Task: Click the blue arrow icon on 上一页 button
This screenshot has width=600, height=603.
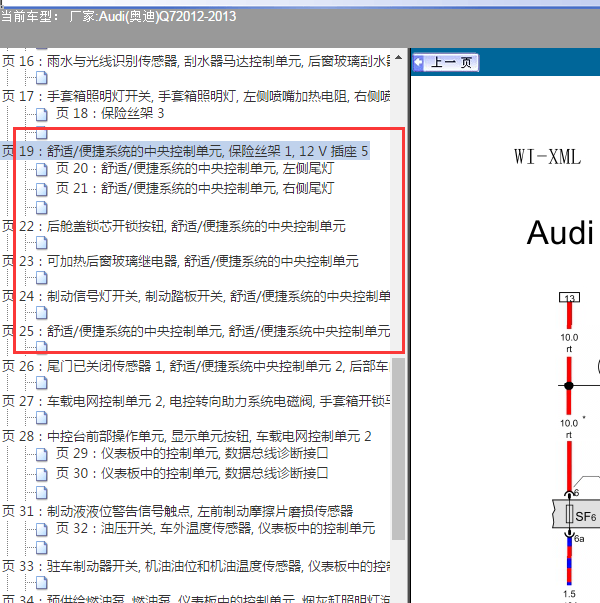Action: click(418, 62)
